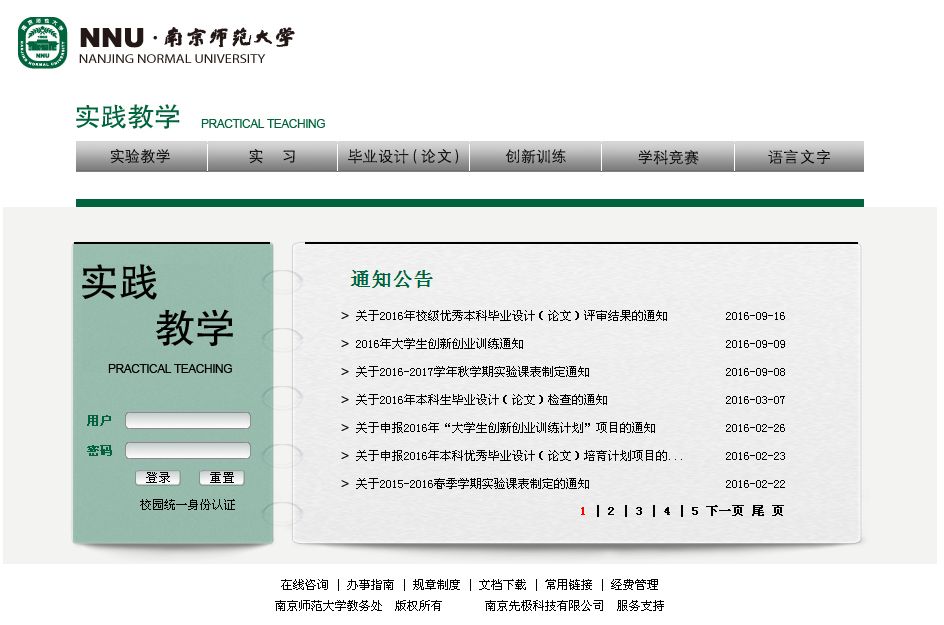Open the 2015-2016春季学期实验课表 notice
This screenshot has width=944, height=625.
[x=472, y=484]
